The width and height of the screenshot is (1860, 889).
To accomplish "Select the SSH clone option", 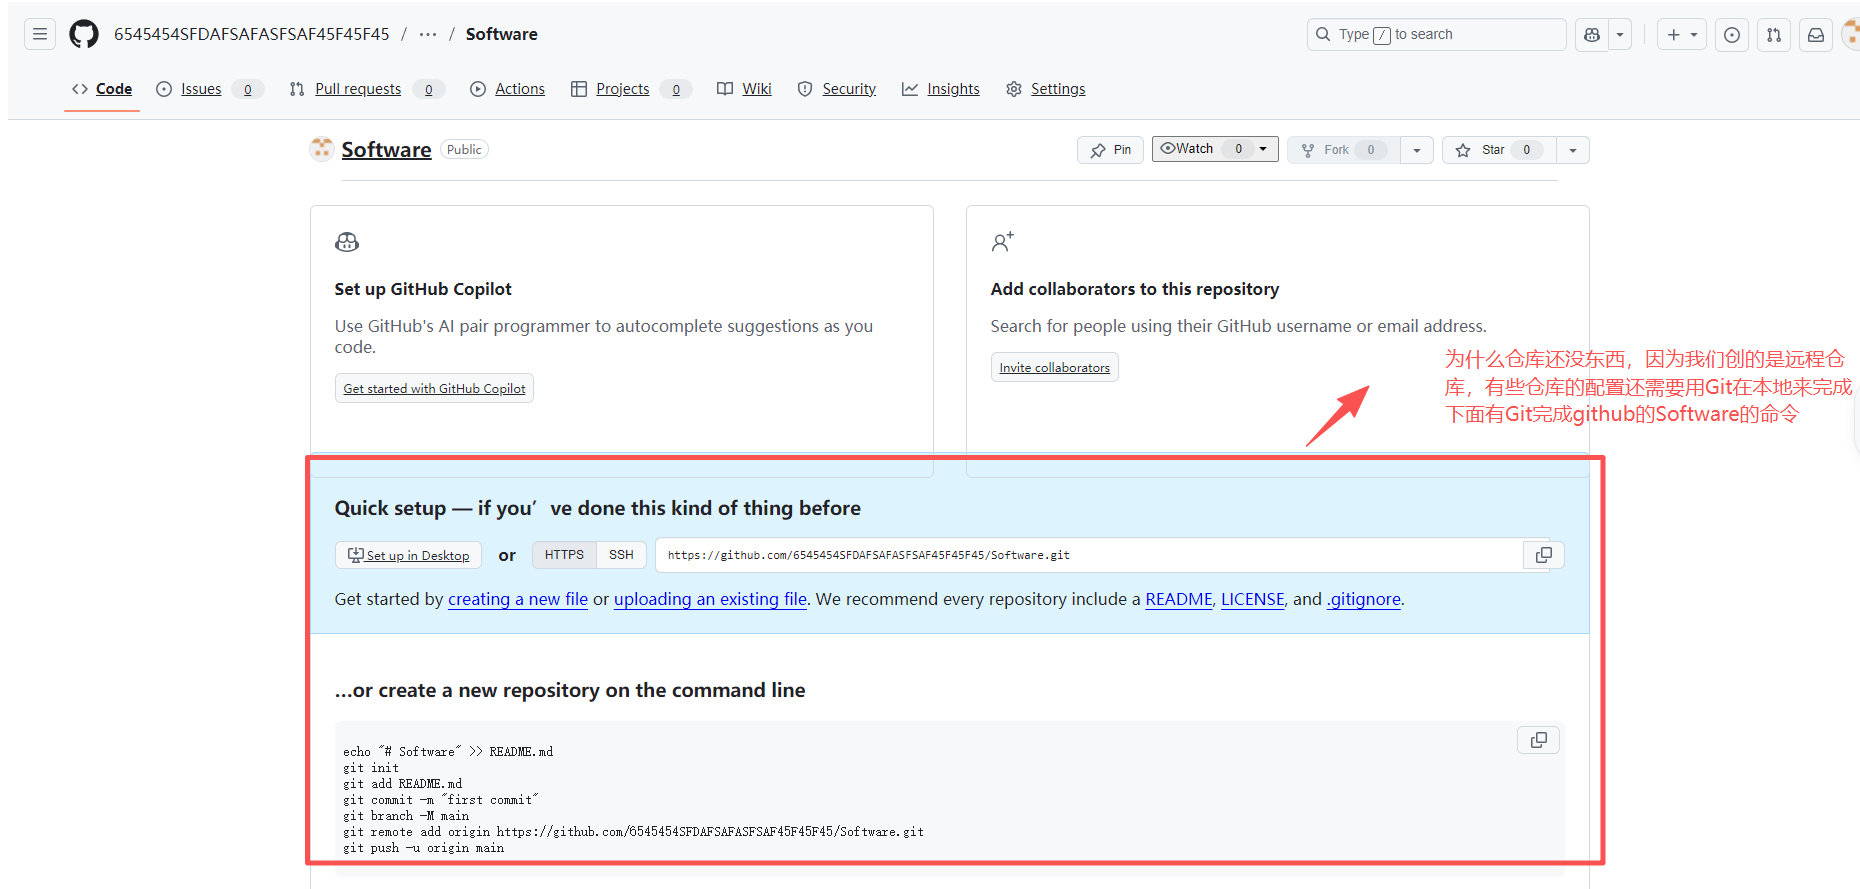I will (621, 555).
